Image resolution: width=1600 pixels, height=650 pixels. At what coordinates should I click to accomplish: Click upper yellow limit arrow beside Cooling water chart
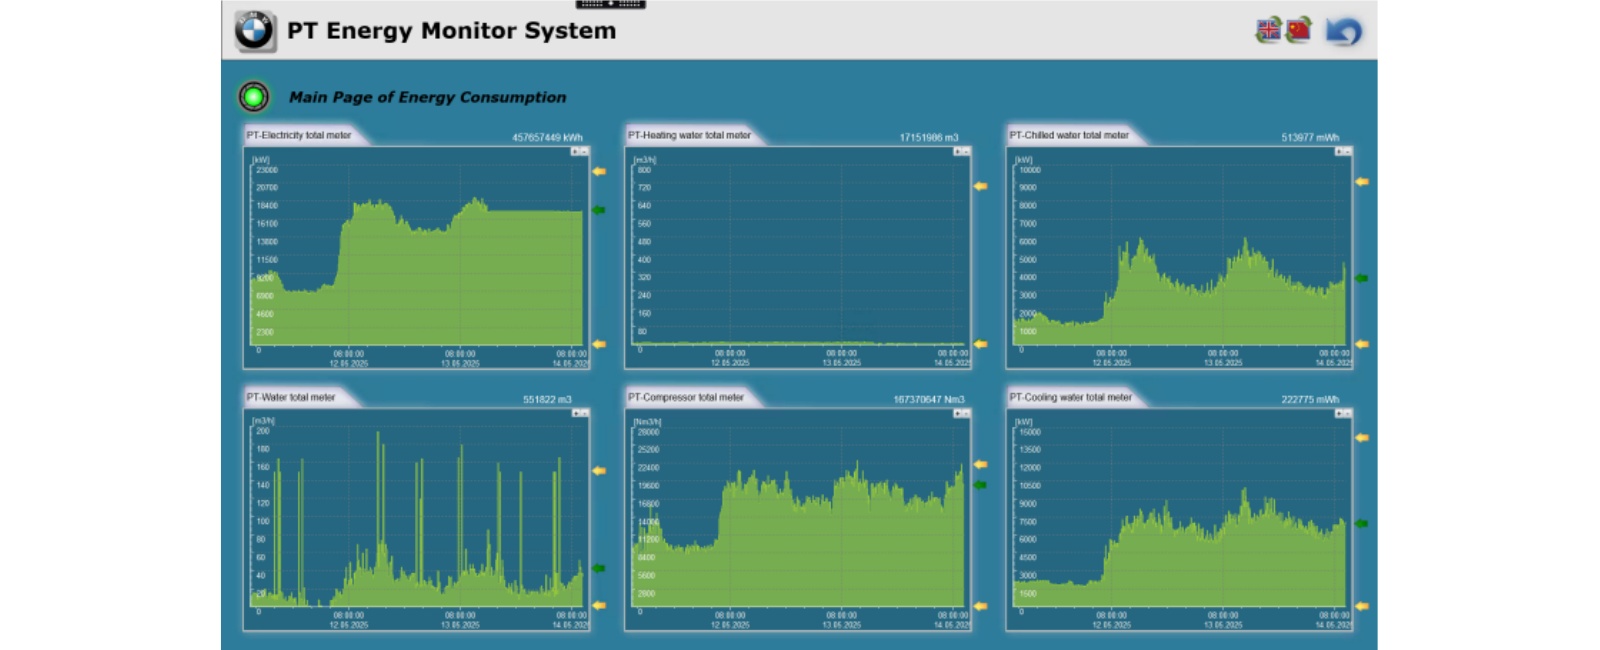(x=1361, y=438)
